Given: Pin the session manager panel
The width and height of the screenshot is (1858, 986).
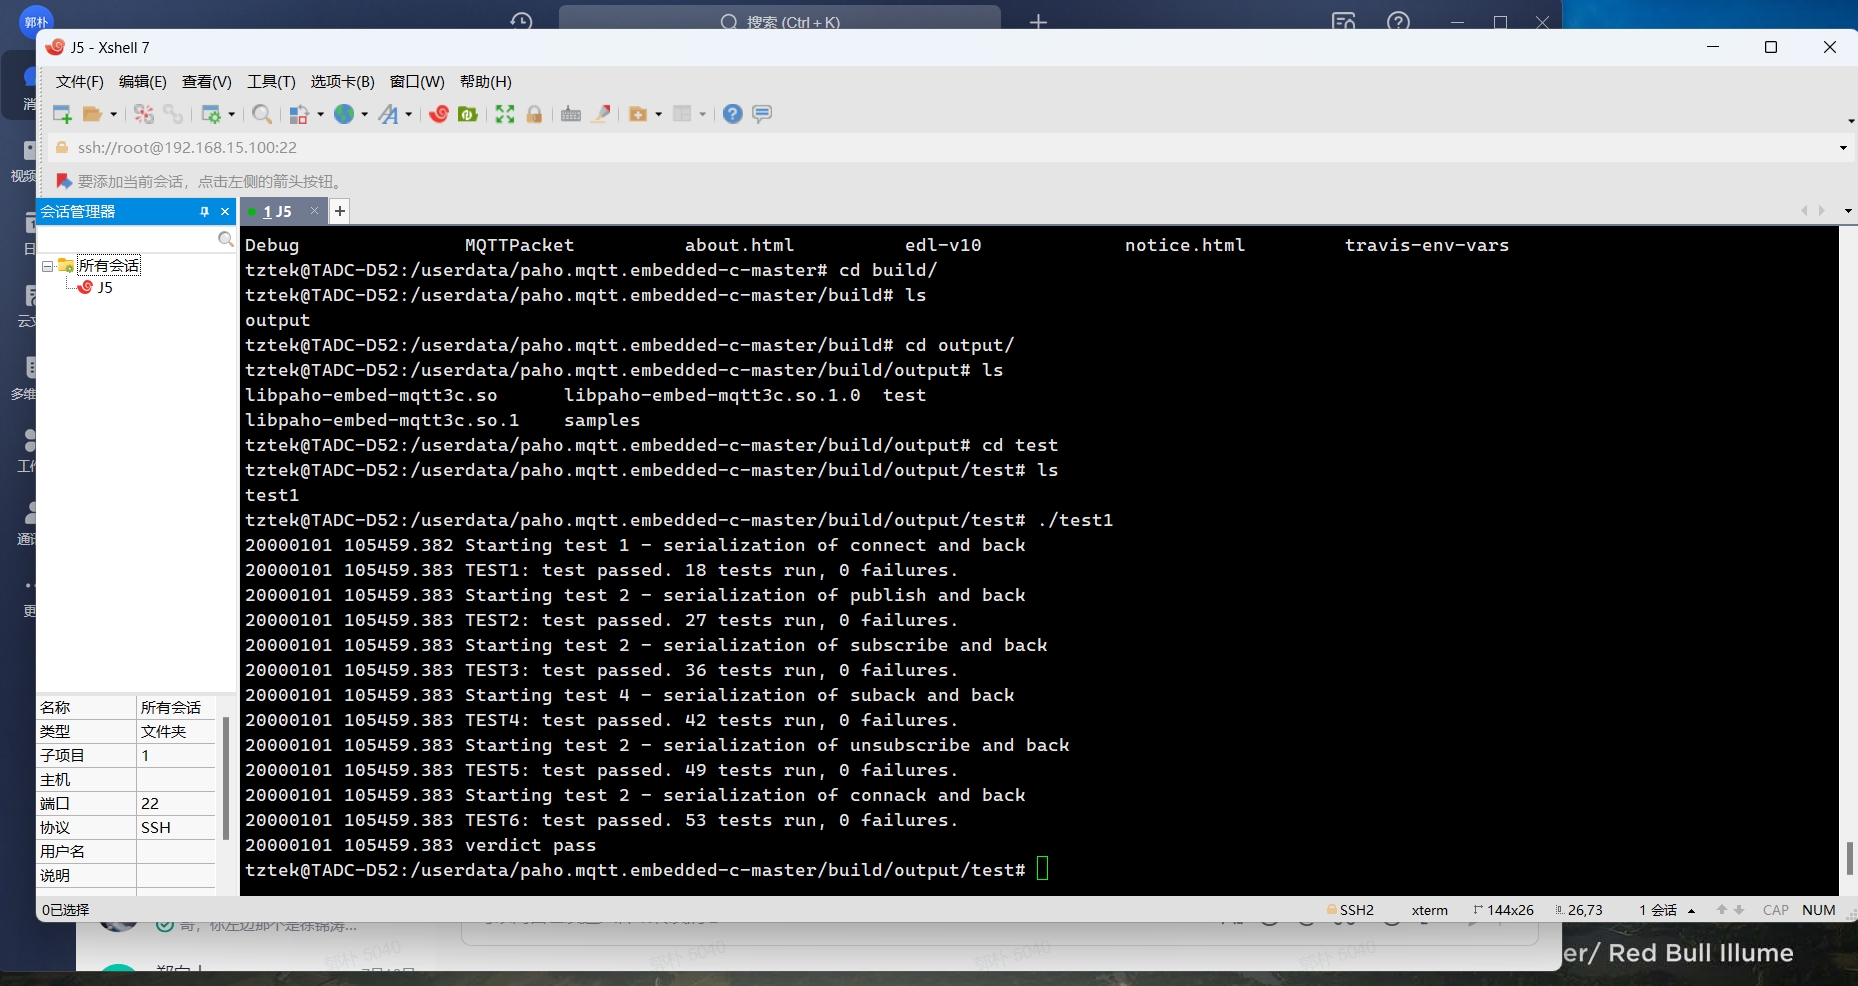Looking at the screenshot, I should coord(204,212).
